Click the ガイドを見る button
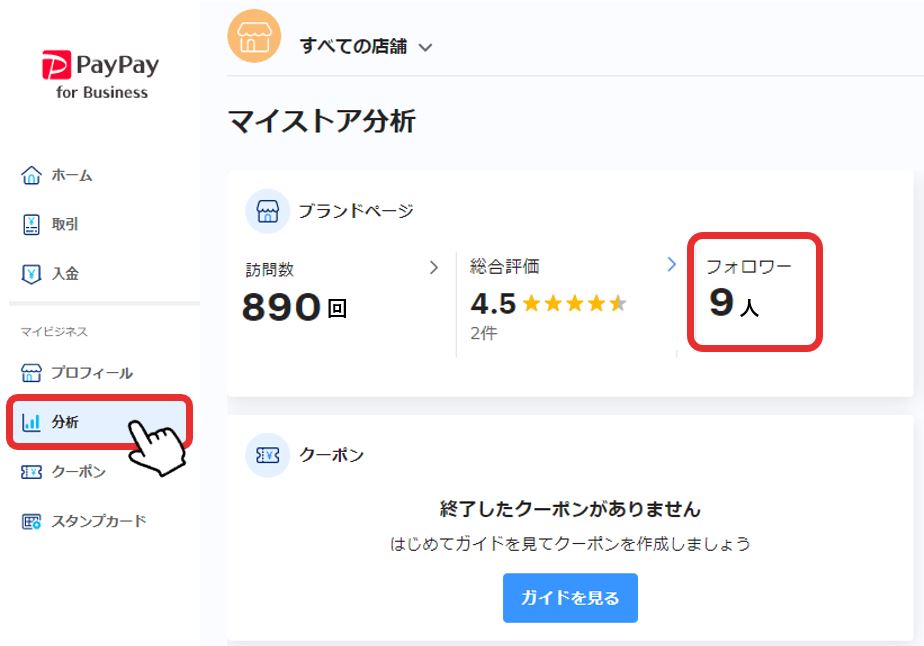This screenshot has height=646, width=924. pyautogui.click(x=570, y=598)
